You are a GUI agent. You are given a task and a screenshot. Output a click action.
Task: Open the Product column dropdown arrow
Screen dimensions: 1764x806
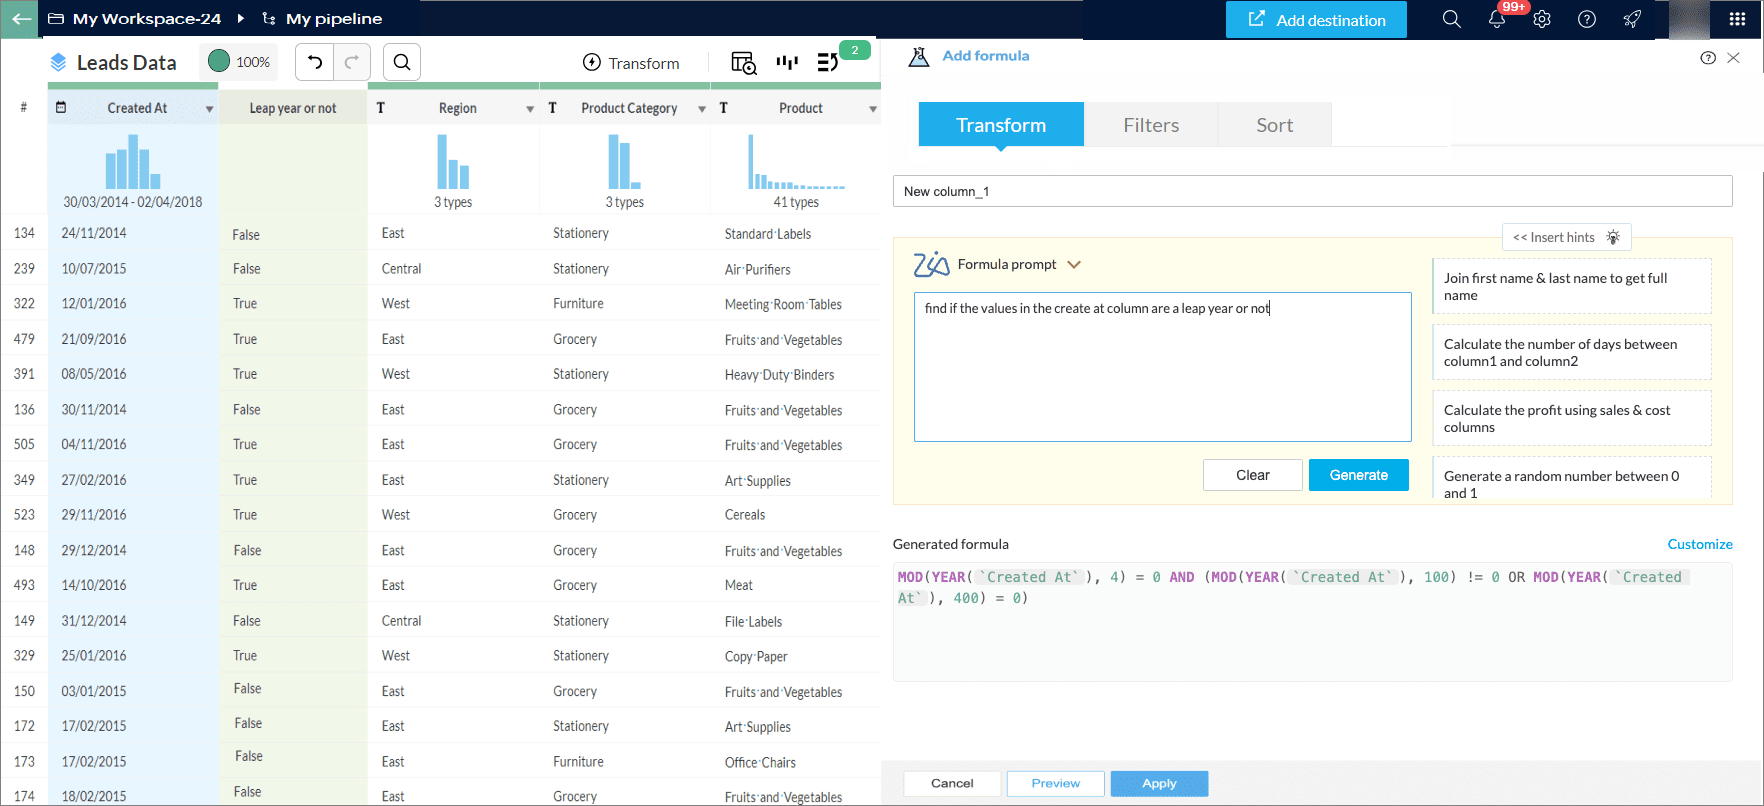coord(873,109)
